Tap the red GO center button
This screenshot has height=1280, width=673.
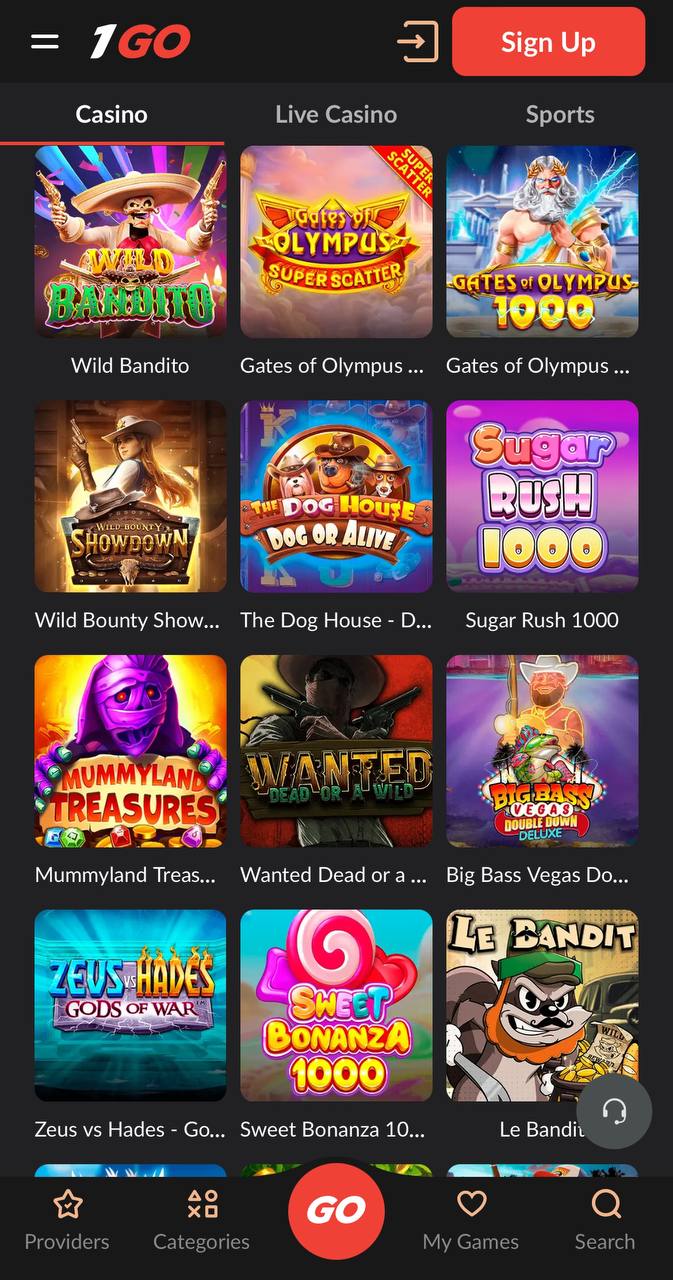pyautogui.click(x=336, y=1211)
